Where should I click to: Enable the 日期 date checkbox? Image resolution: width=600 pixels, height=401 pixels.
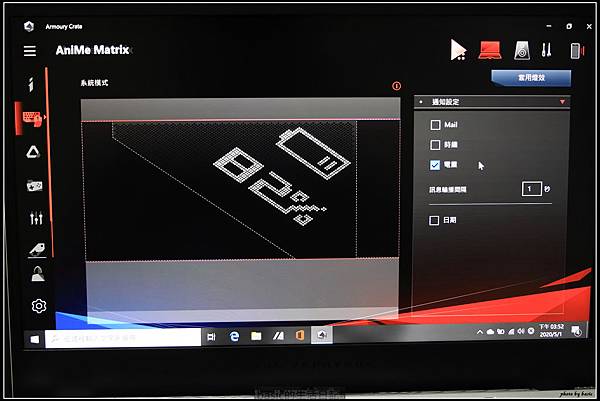tap(434, 220)
